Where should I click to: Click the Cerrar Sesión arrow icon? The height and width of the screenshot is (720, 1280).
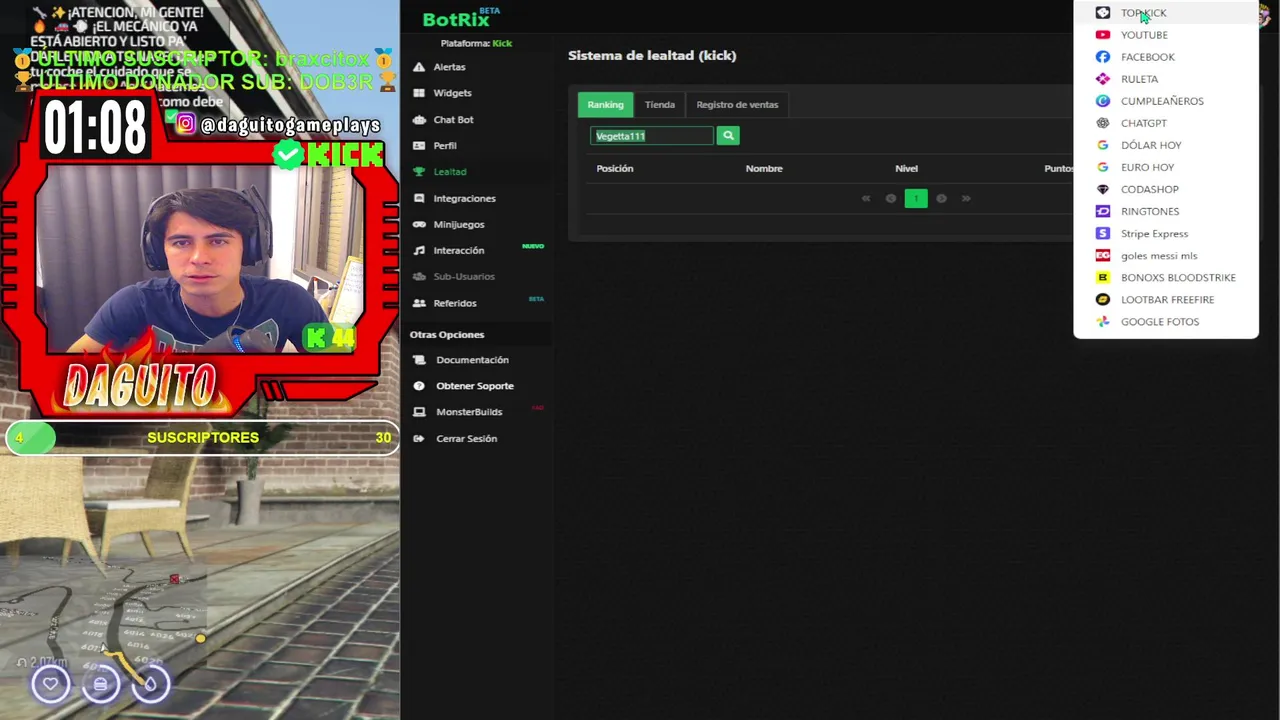coord(419,439)
